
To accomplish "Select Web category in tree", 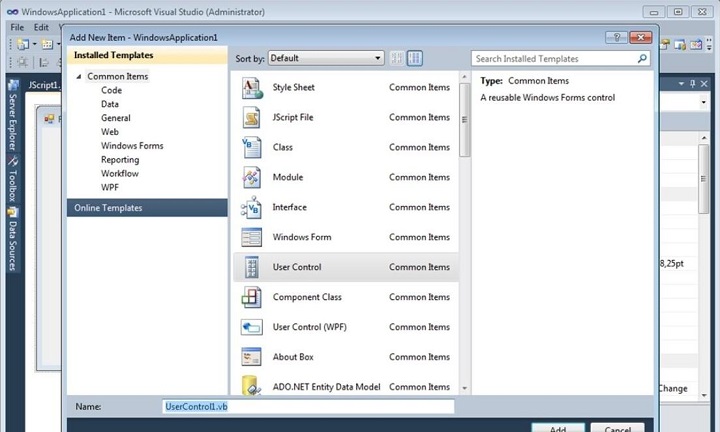I will [x=110, y=132].
